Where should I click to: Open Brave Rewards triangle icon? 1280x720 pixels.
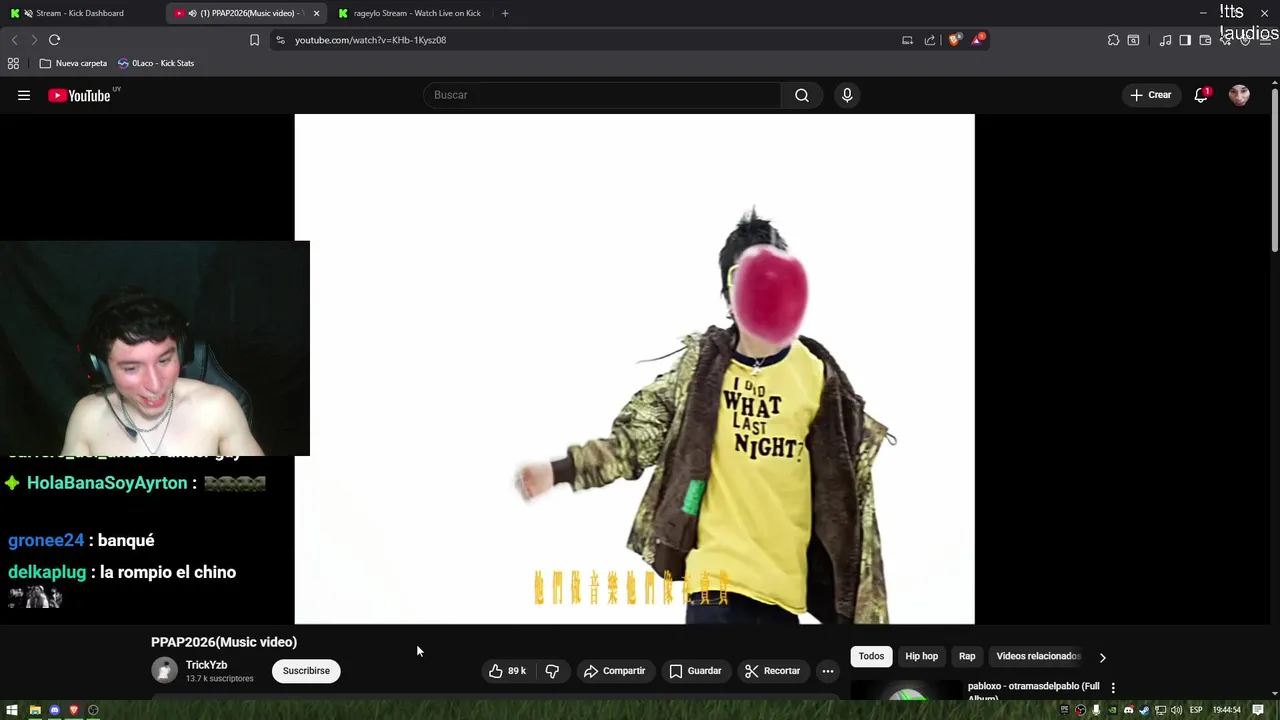(x=978, y=40)
